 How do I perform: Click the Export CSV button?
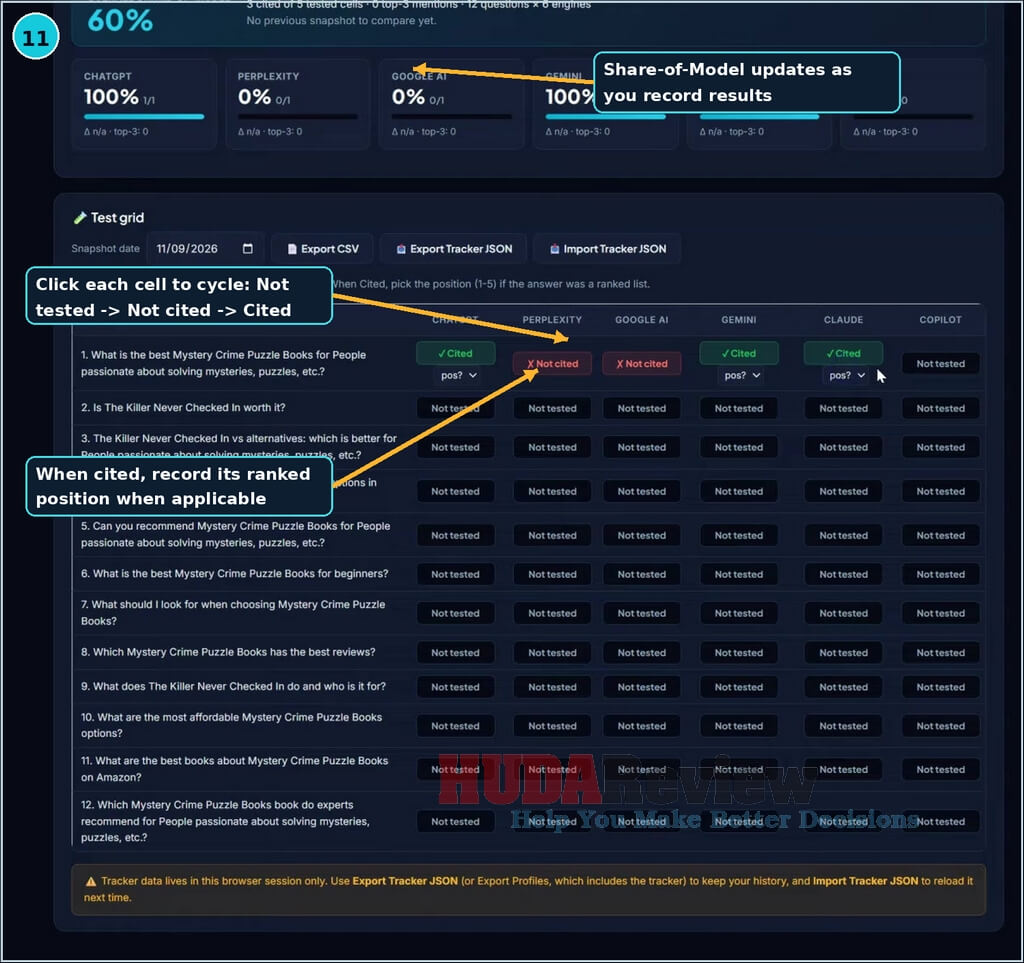point(323,249)
